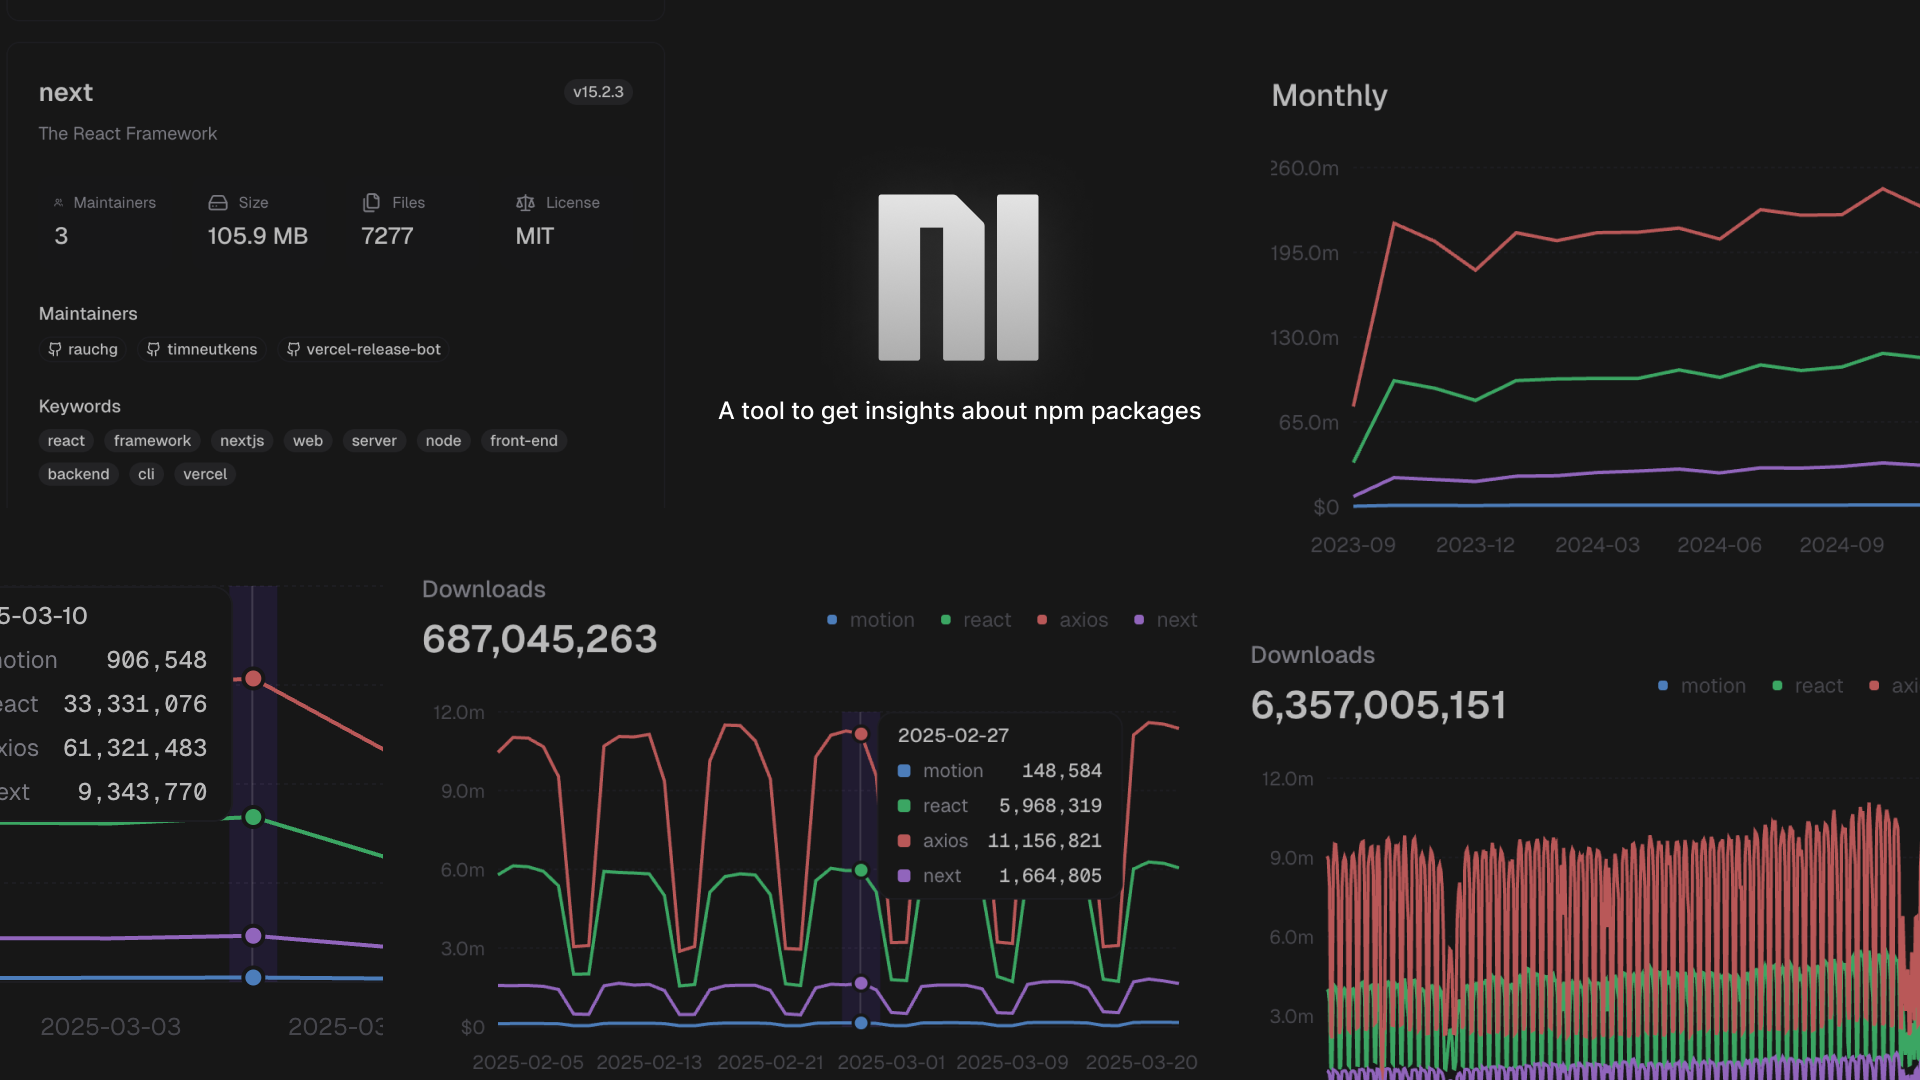Click the highlighted axios data point for 2025-02-27
1920x1080 pixels.
point(862,733)
